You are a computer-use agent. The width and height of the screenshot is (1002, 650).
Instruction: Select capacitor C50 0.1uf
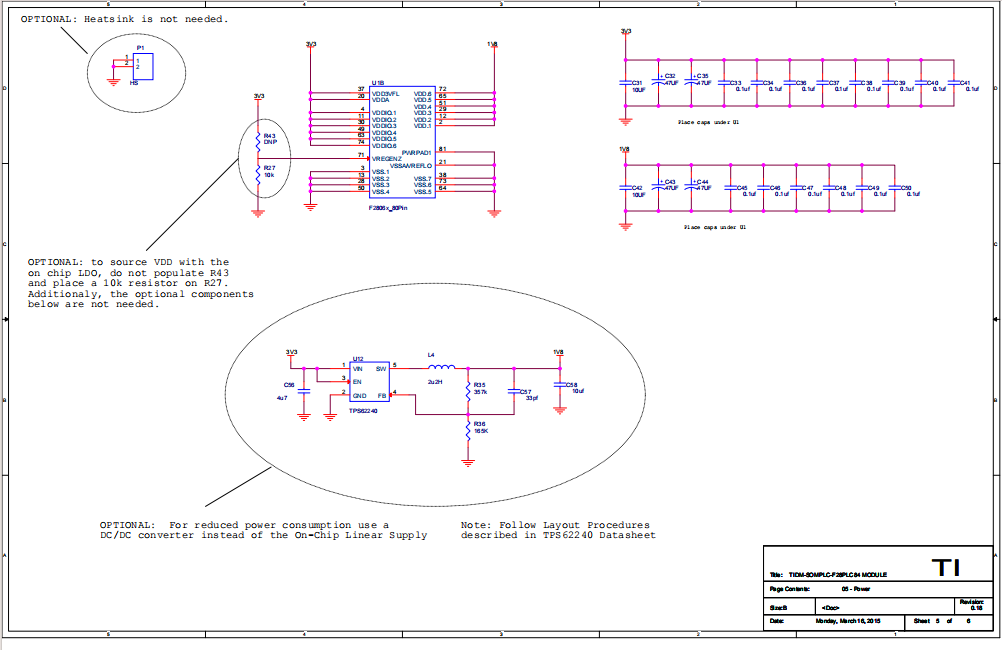(895, 188)
